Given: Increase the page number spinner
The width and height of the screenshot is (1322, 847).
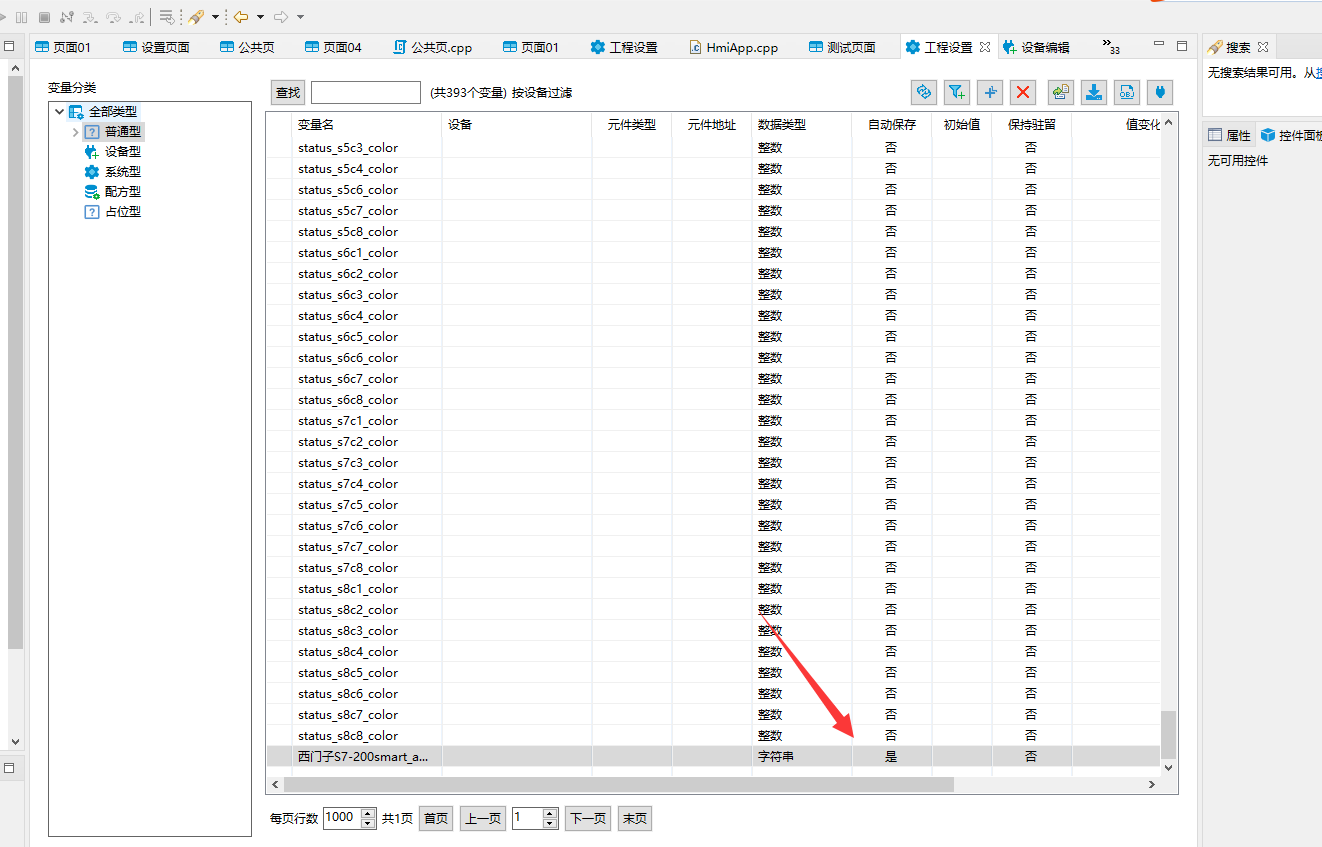Looking at the screenshot, I should click(550, 813).
